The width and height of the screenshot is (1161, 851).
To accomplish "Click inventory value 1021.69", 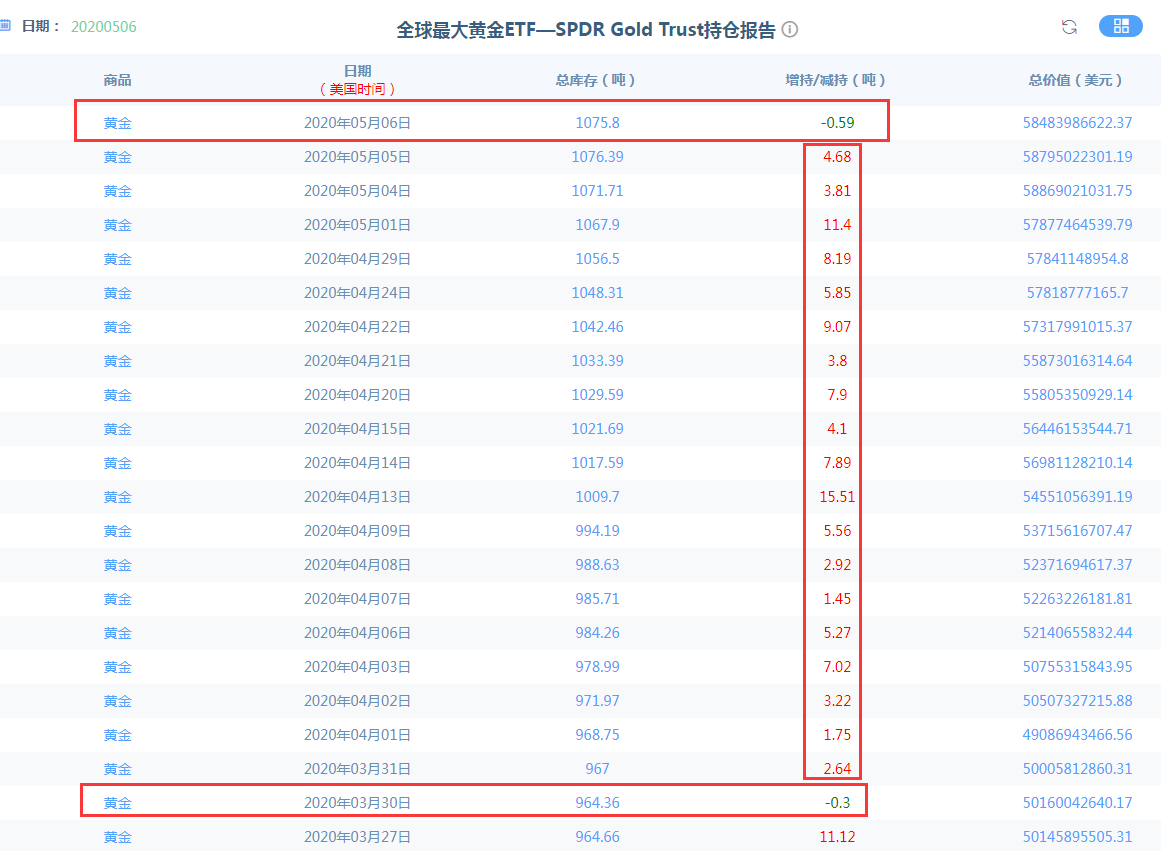I will (x=597, y=430).
